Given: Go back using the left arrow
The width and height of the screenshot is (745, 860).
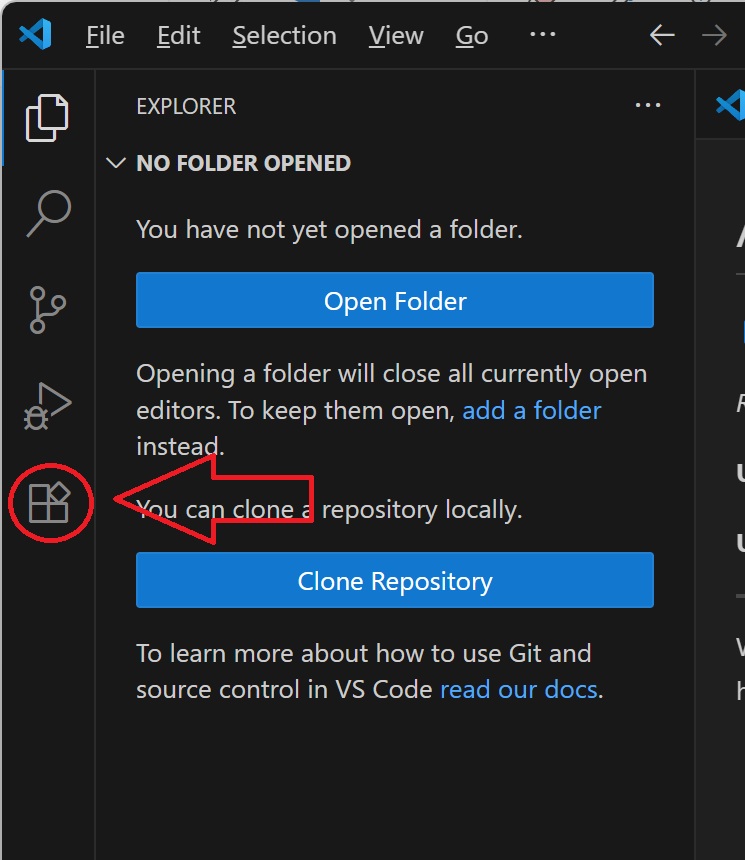Looking at the screenshot, I should click(662, 35).
